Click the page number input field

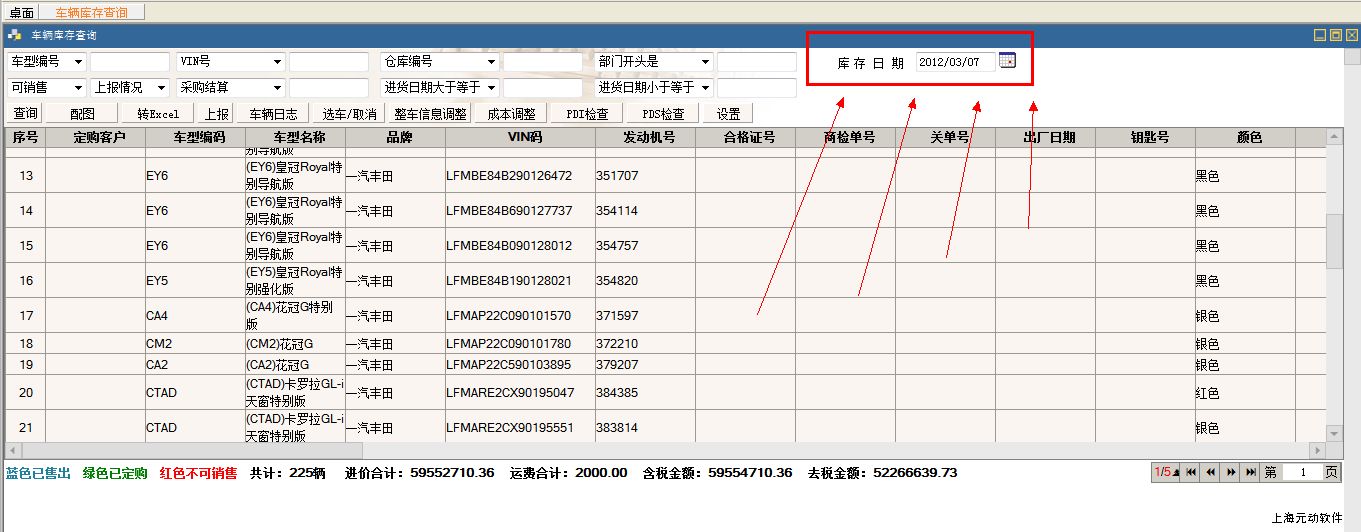click(x=1302, y=472)
